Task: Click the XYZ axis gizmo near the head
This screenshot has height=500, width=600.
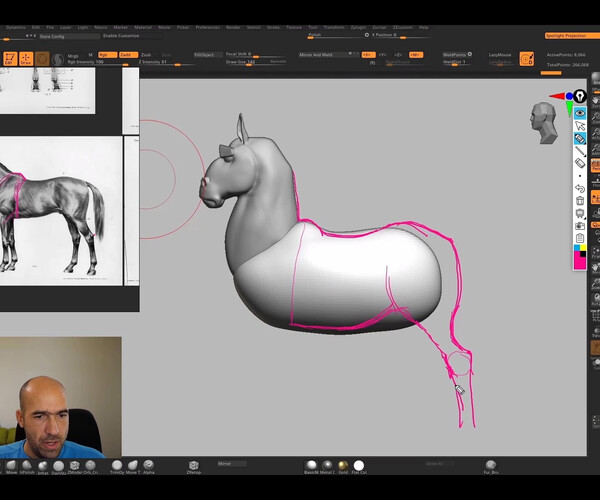Action: 564,103
